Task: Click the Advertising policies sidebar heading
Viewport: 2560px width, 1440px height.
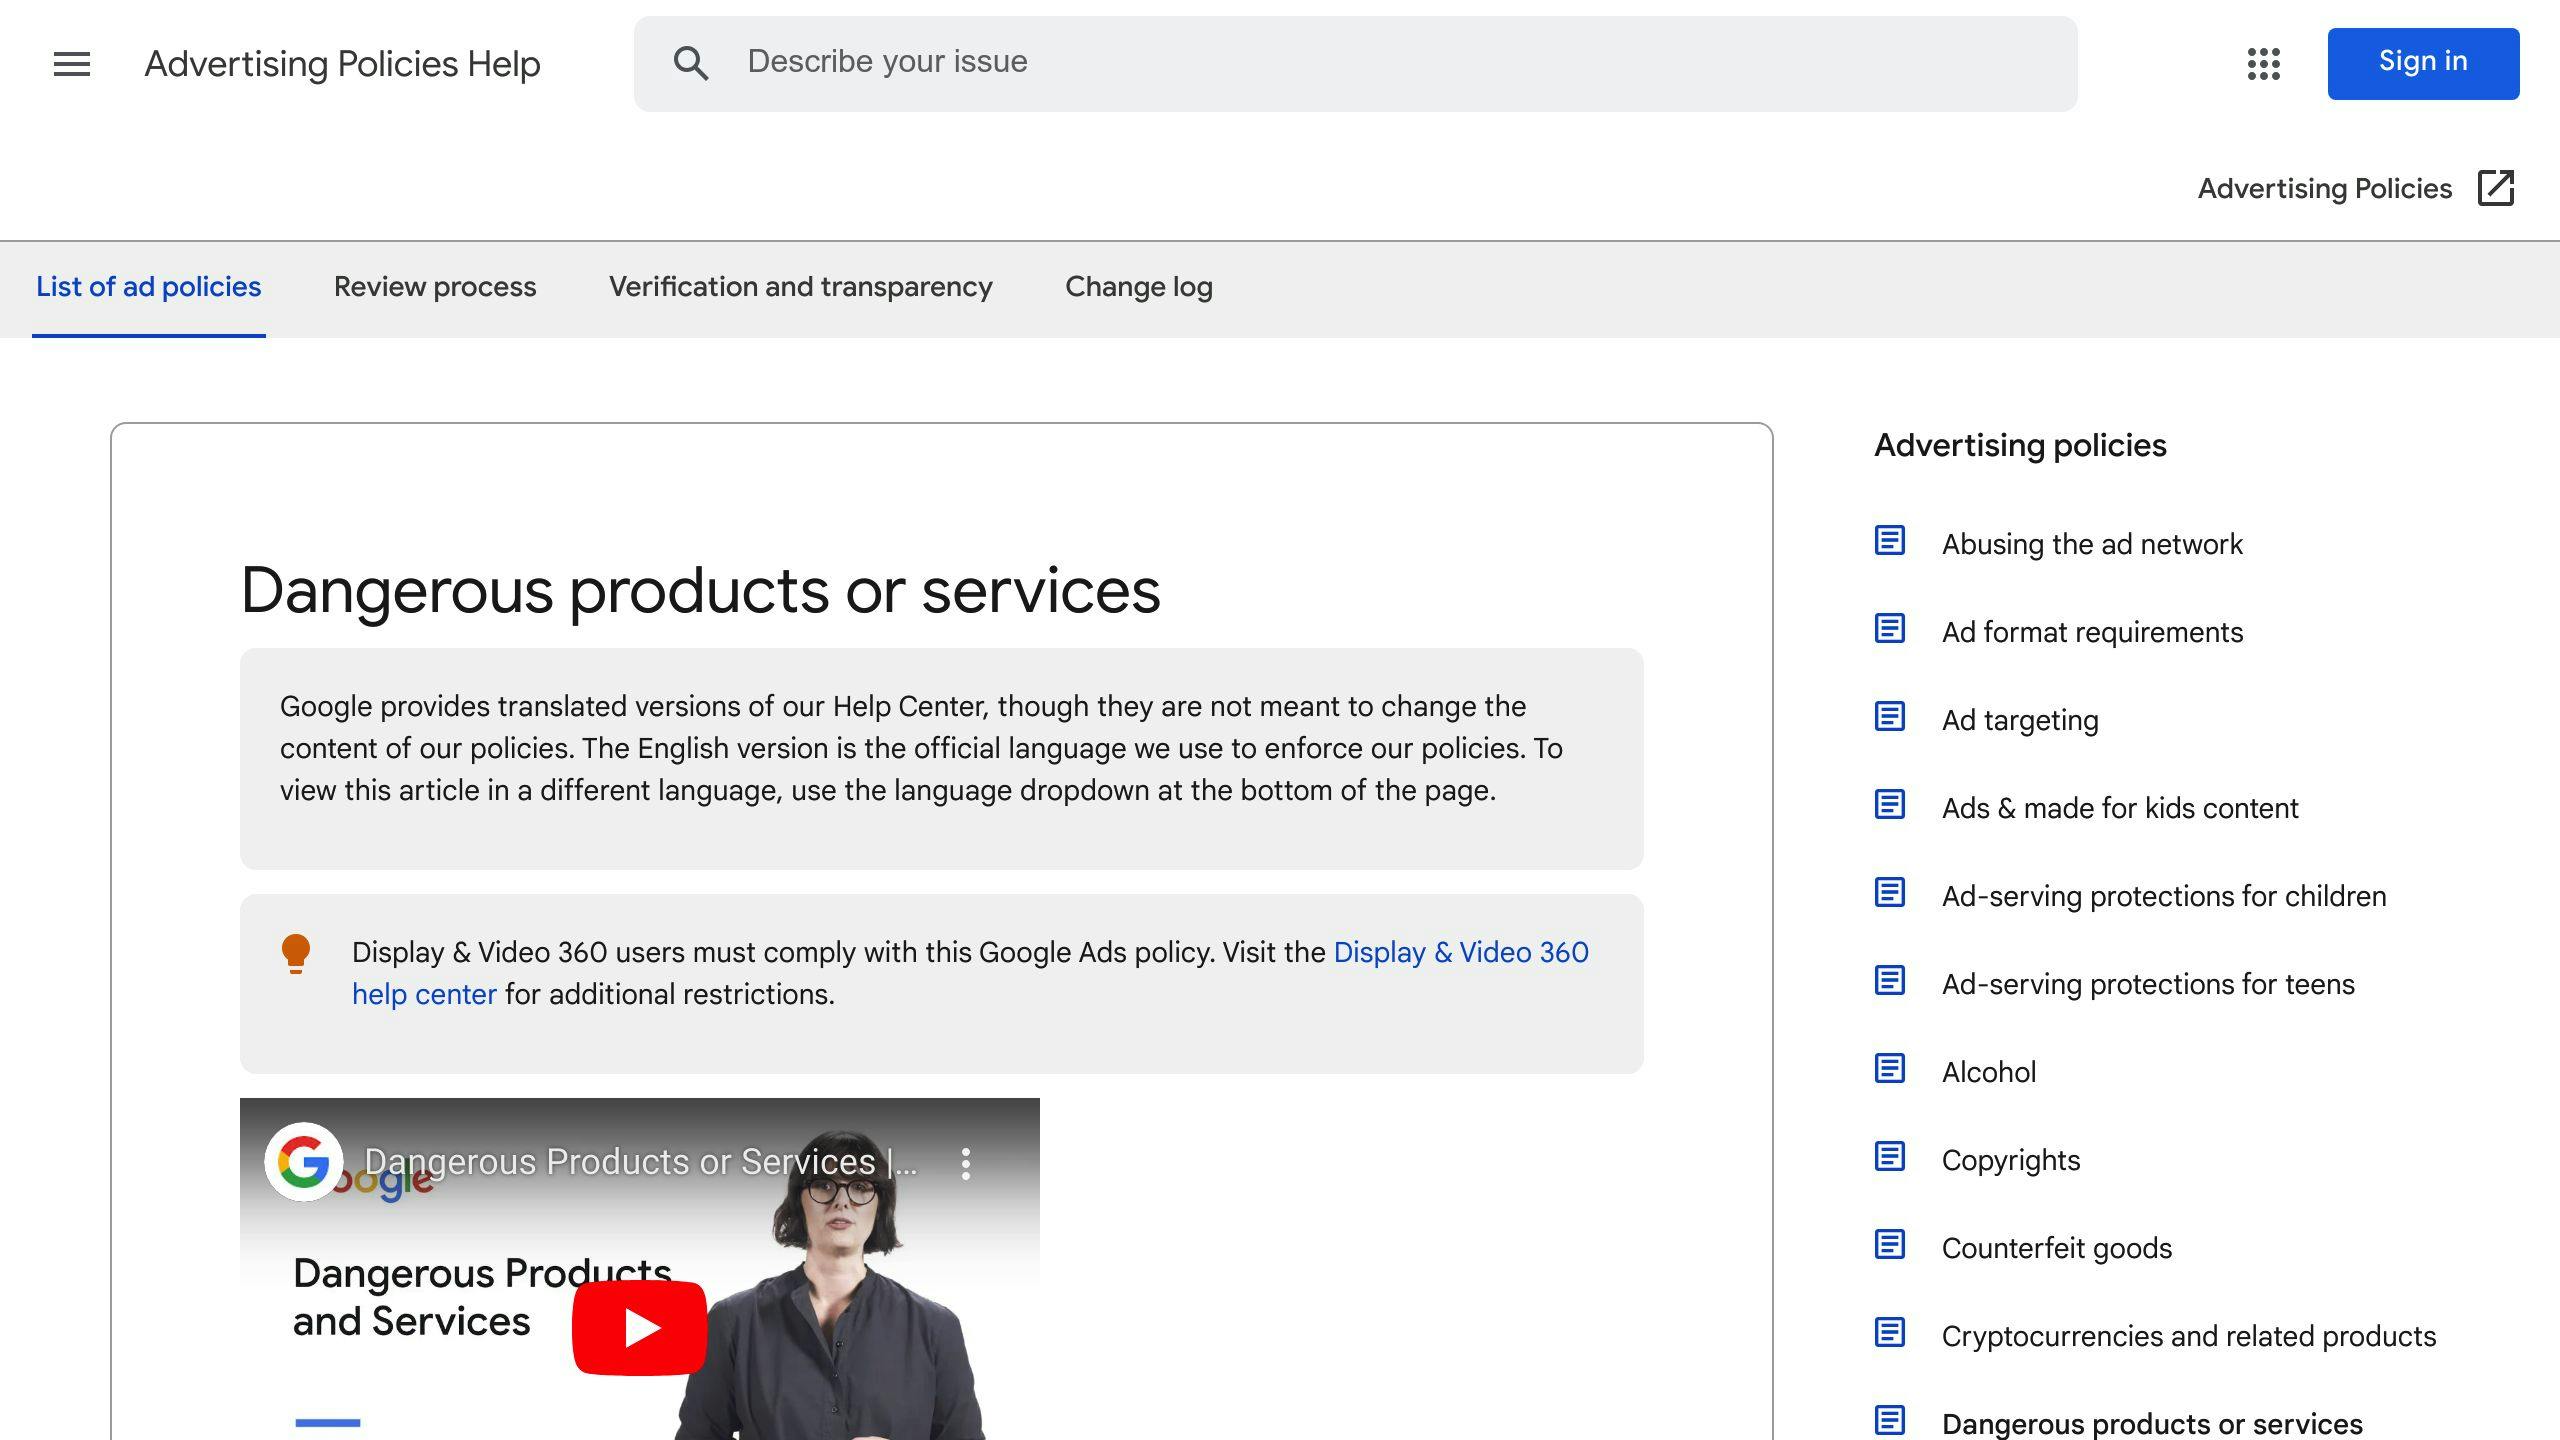Action: click(x=2020, y=445)
